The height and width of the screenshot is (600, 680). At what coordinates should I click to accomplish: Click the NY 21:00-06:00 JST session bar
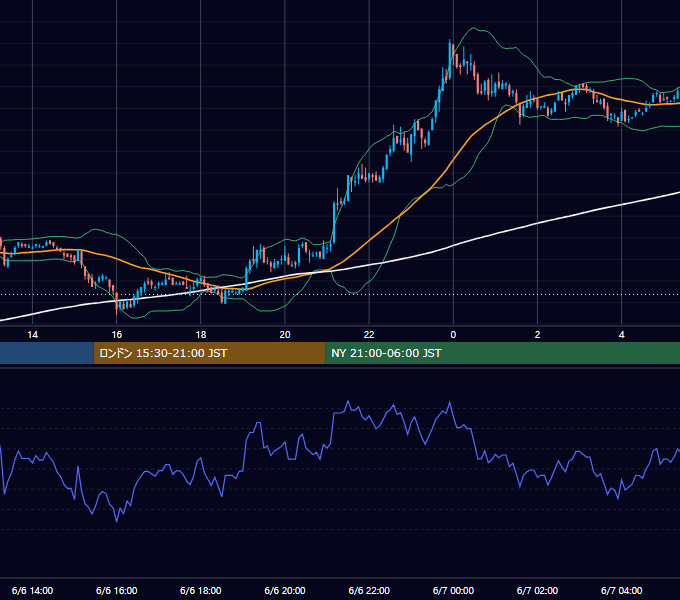pyautogui.click(x=503, y=353)
